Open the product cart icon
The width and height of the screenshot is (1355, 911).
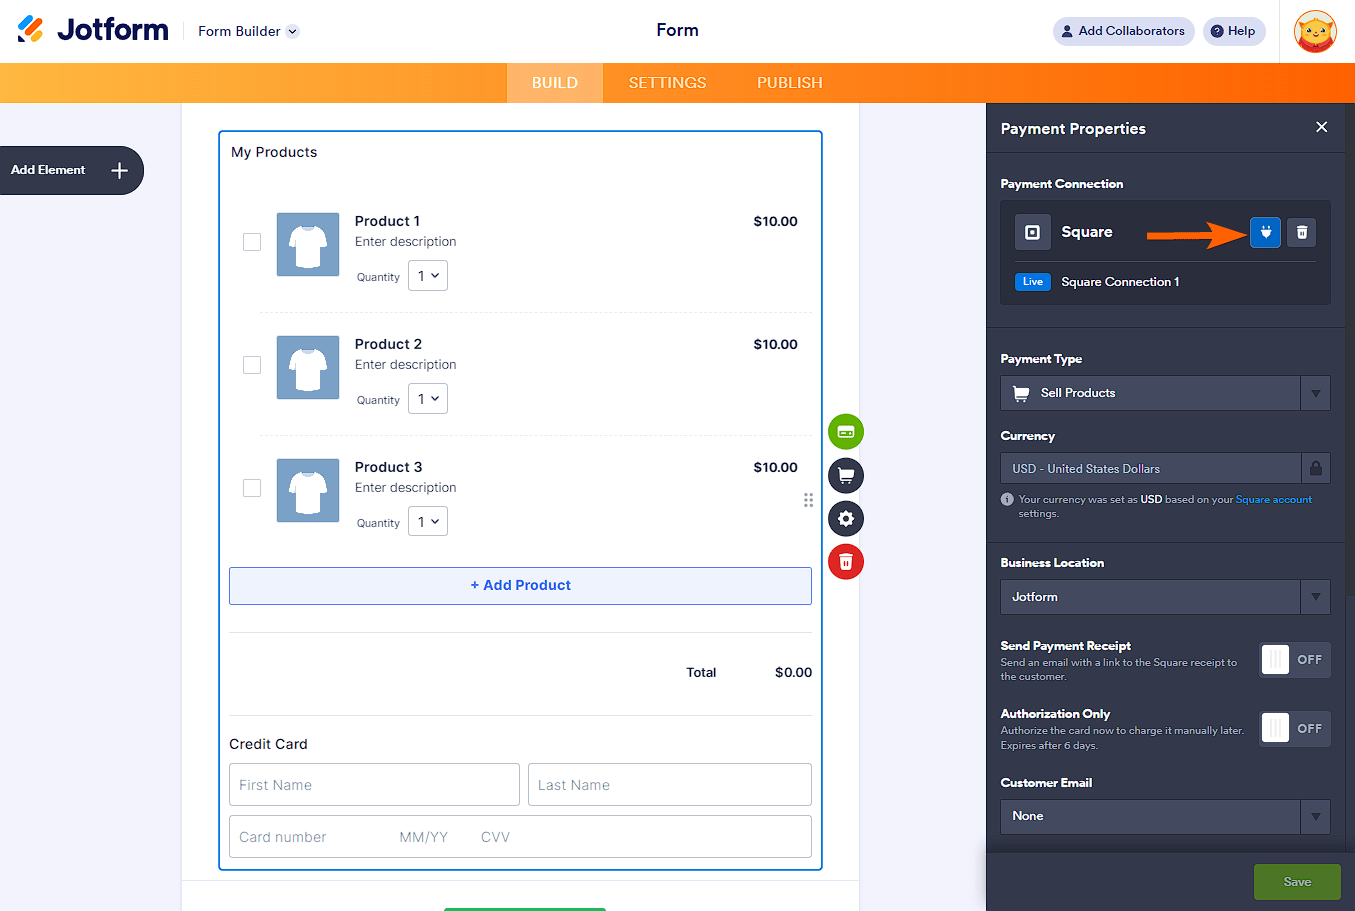tap(846, 475)
